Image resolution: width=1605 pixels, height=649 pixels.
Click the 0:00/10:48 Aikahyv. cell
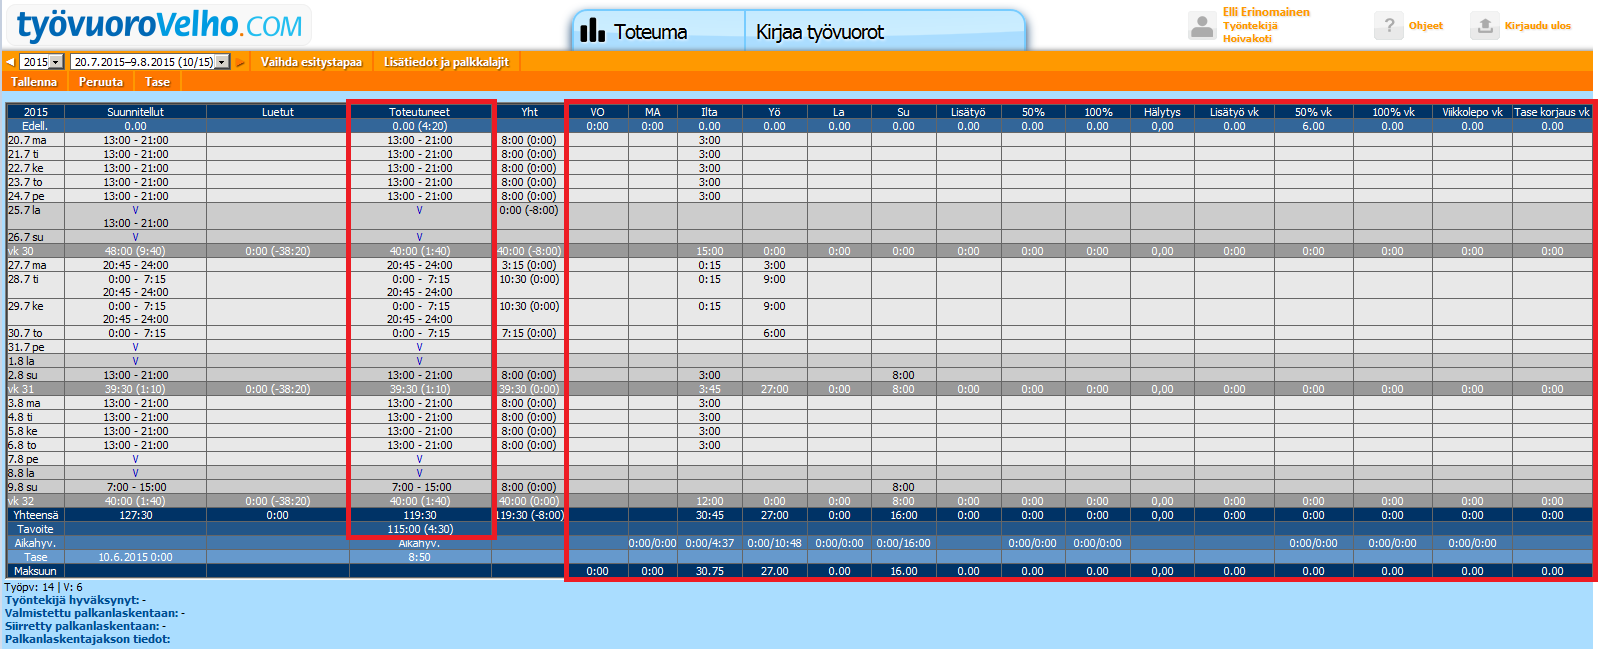click(x=774, y=543)
